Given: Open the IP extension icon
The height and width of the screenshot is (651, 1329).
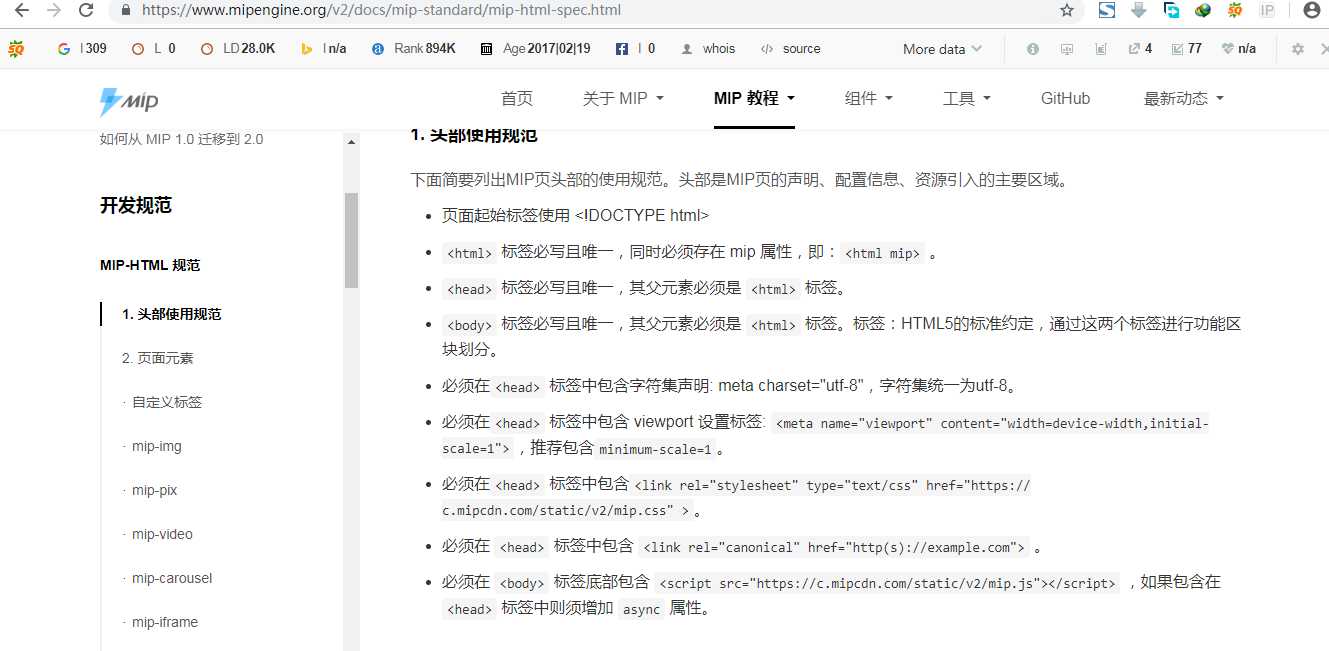Looking at the screenshot, I should pos(1267,10).
